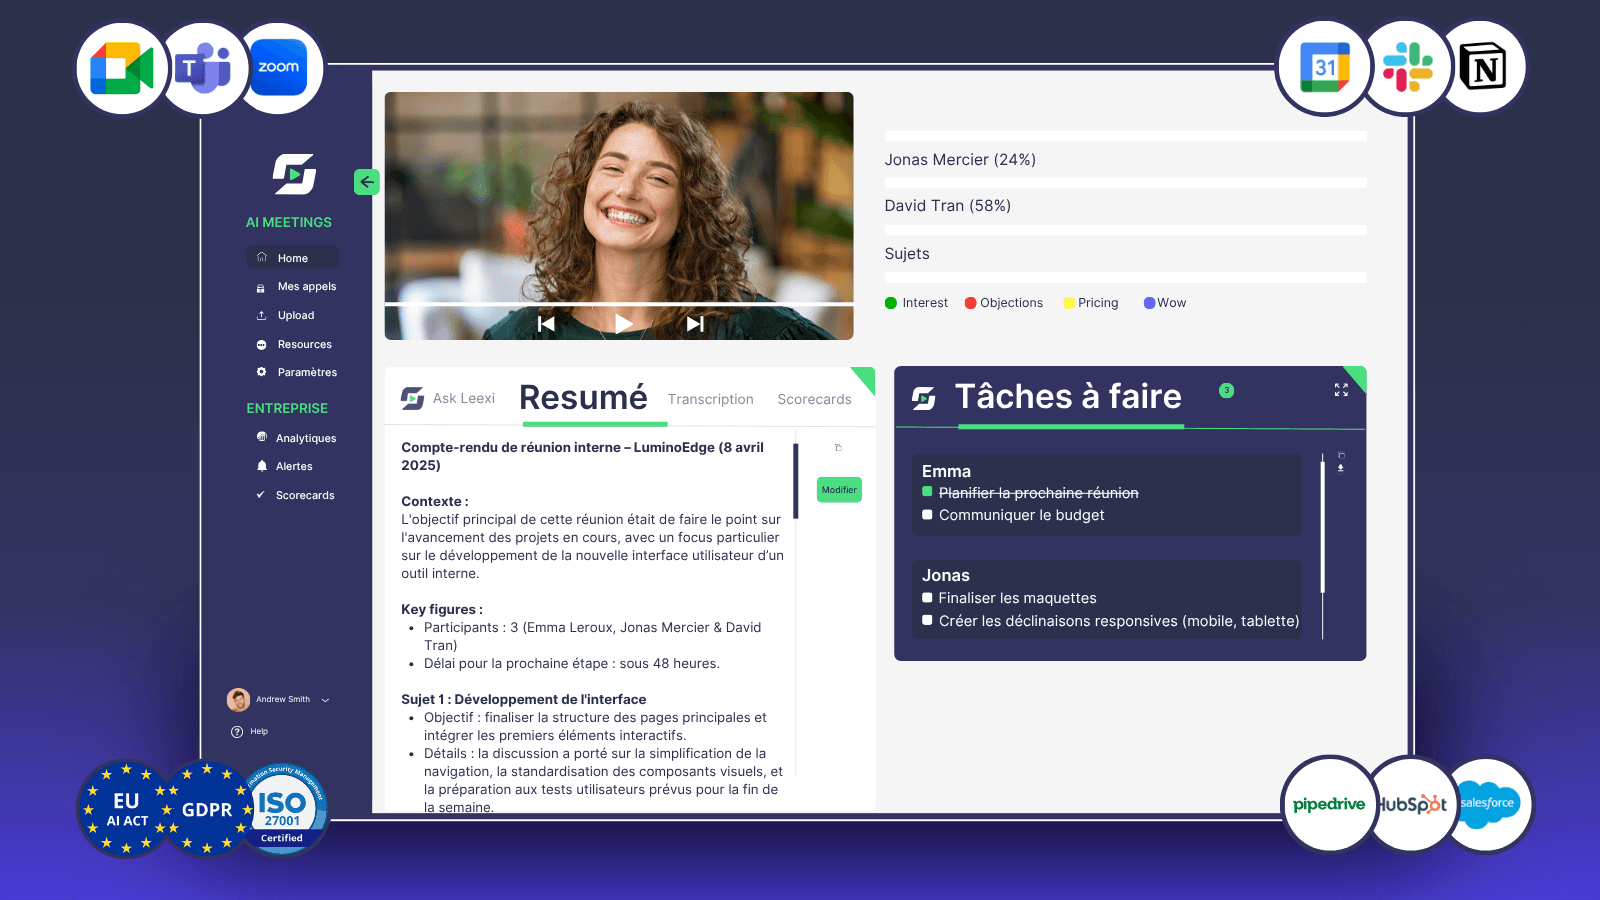Click the Salesforce cloud logo
1600x900 pixels.
tap(1487, 804)
